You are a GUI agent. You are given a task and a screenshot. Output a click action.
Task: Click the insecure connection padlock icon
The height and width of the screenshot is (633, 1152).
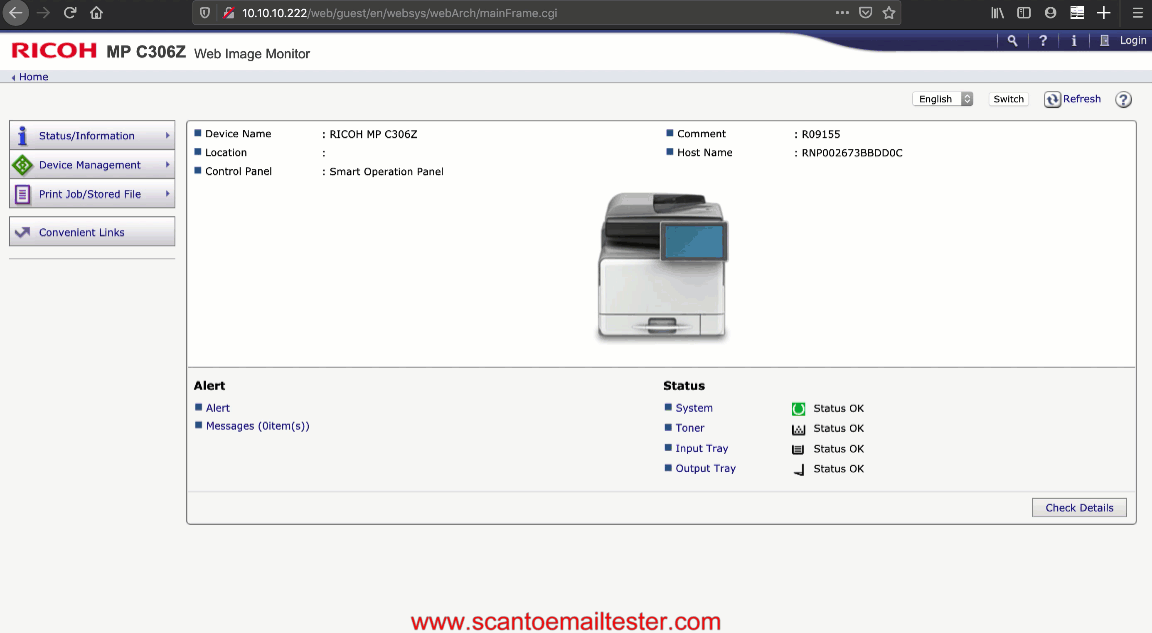click(228, 13)
